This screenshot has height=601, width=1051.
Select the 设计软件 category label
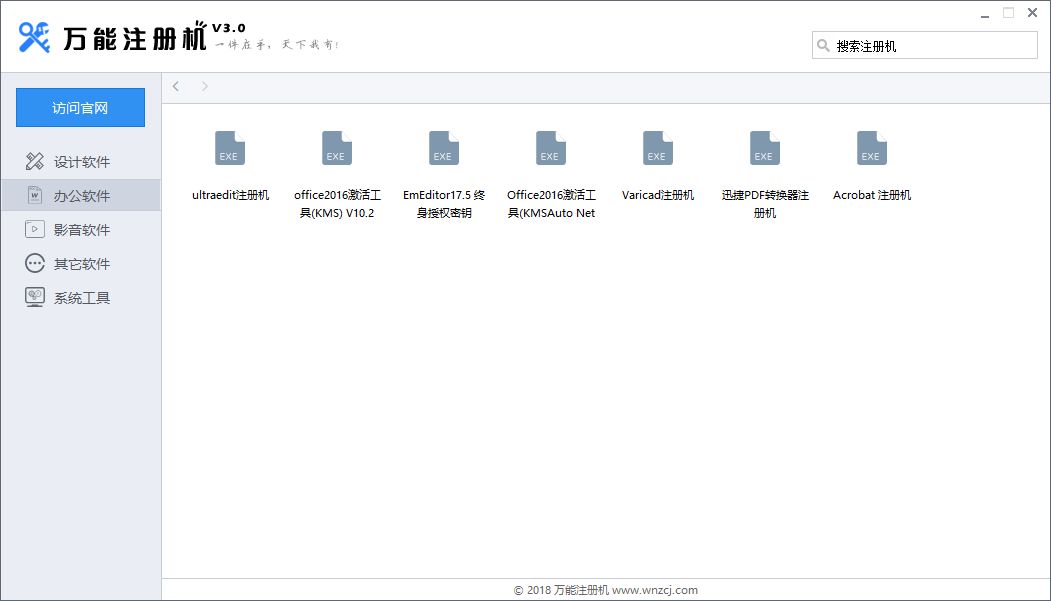[82, 162]
